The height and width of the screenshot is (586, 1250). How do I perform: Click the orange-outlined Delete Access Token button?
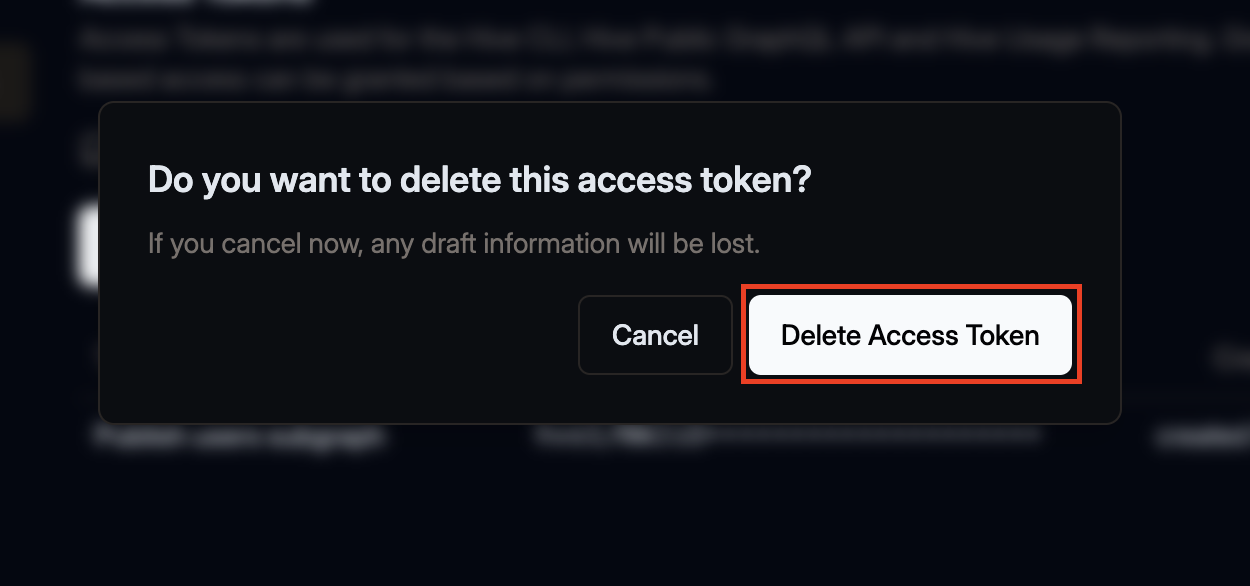[910, 335]
